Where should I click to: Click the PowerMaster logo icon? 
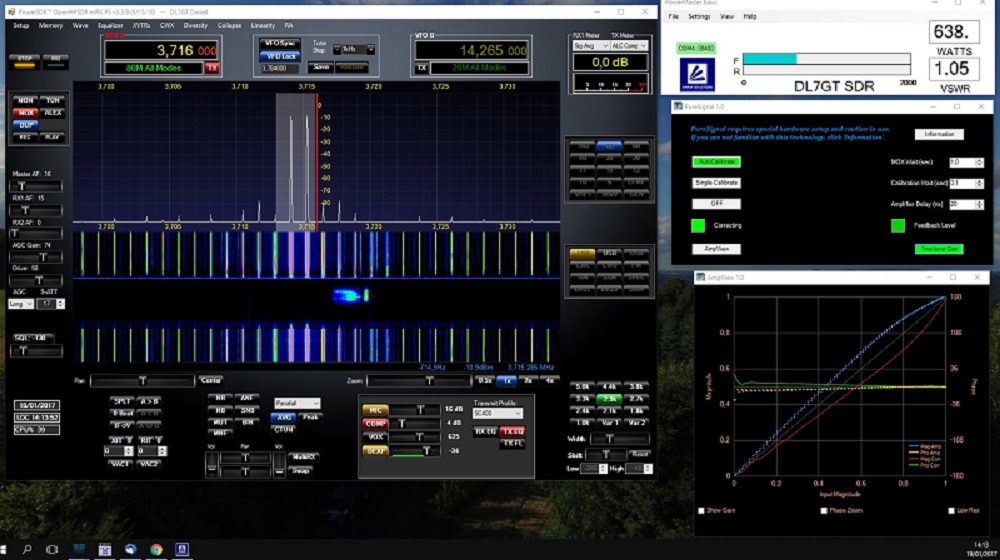[x=696, y=75]
